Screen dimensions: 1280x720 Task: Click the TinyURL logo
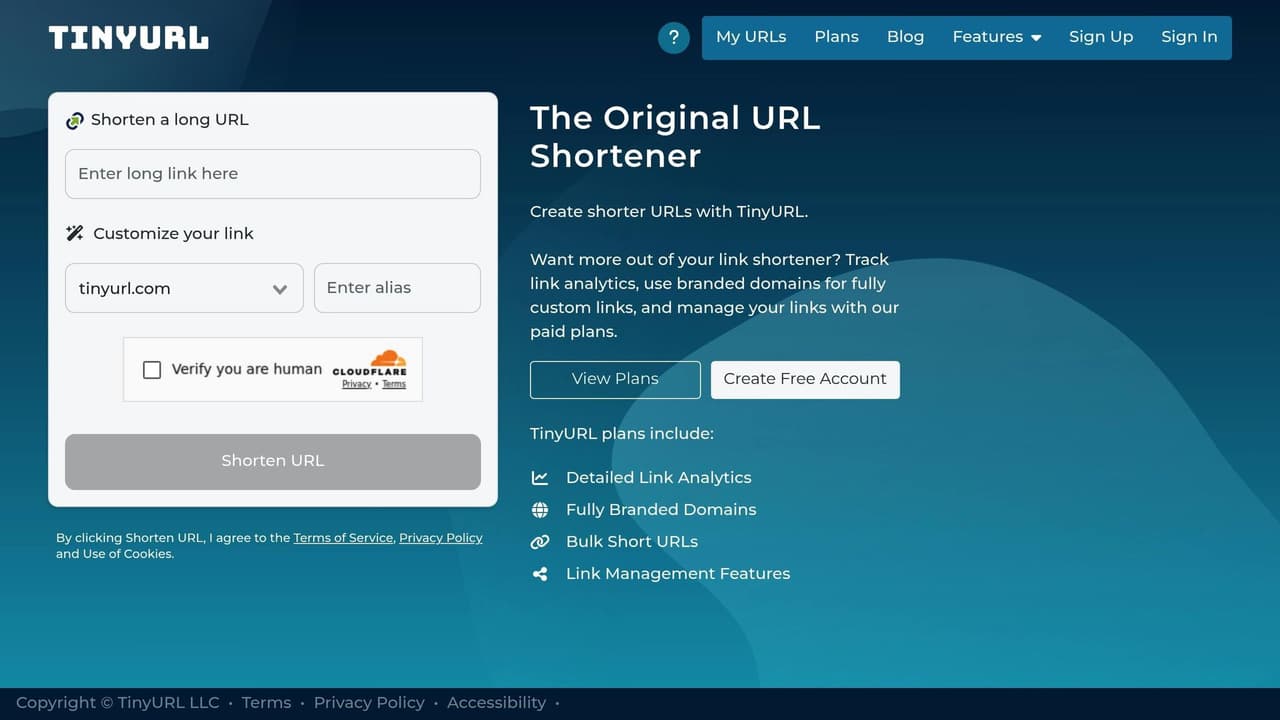129,38
